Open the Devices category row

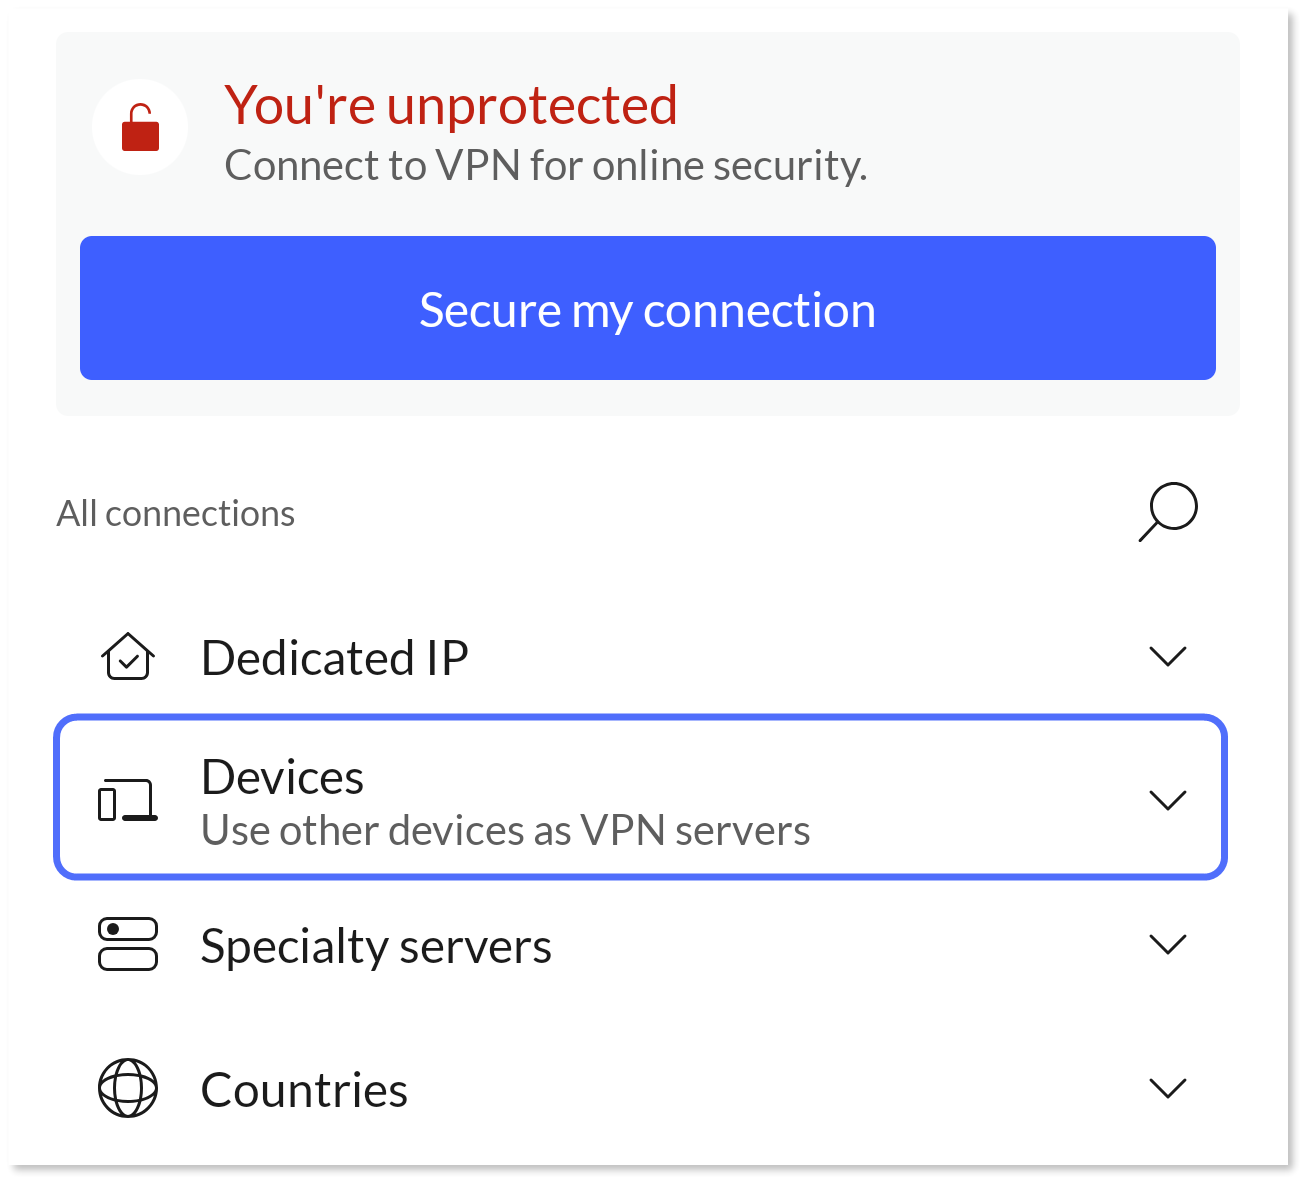click(640, 798)
